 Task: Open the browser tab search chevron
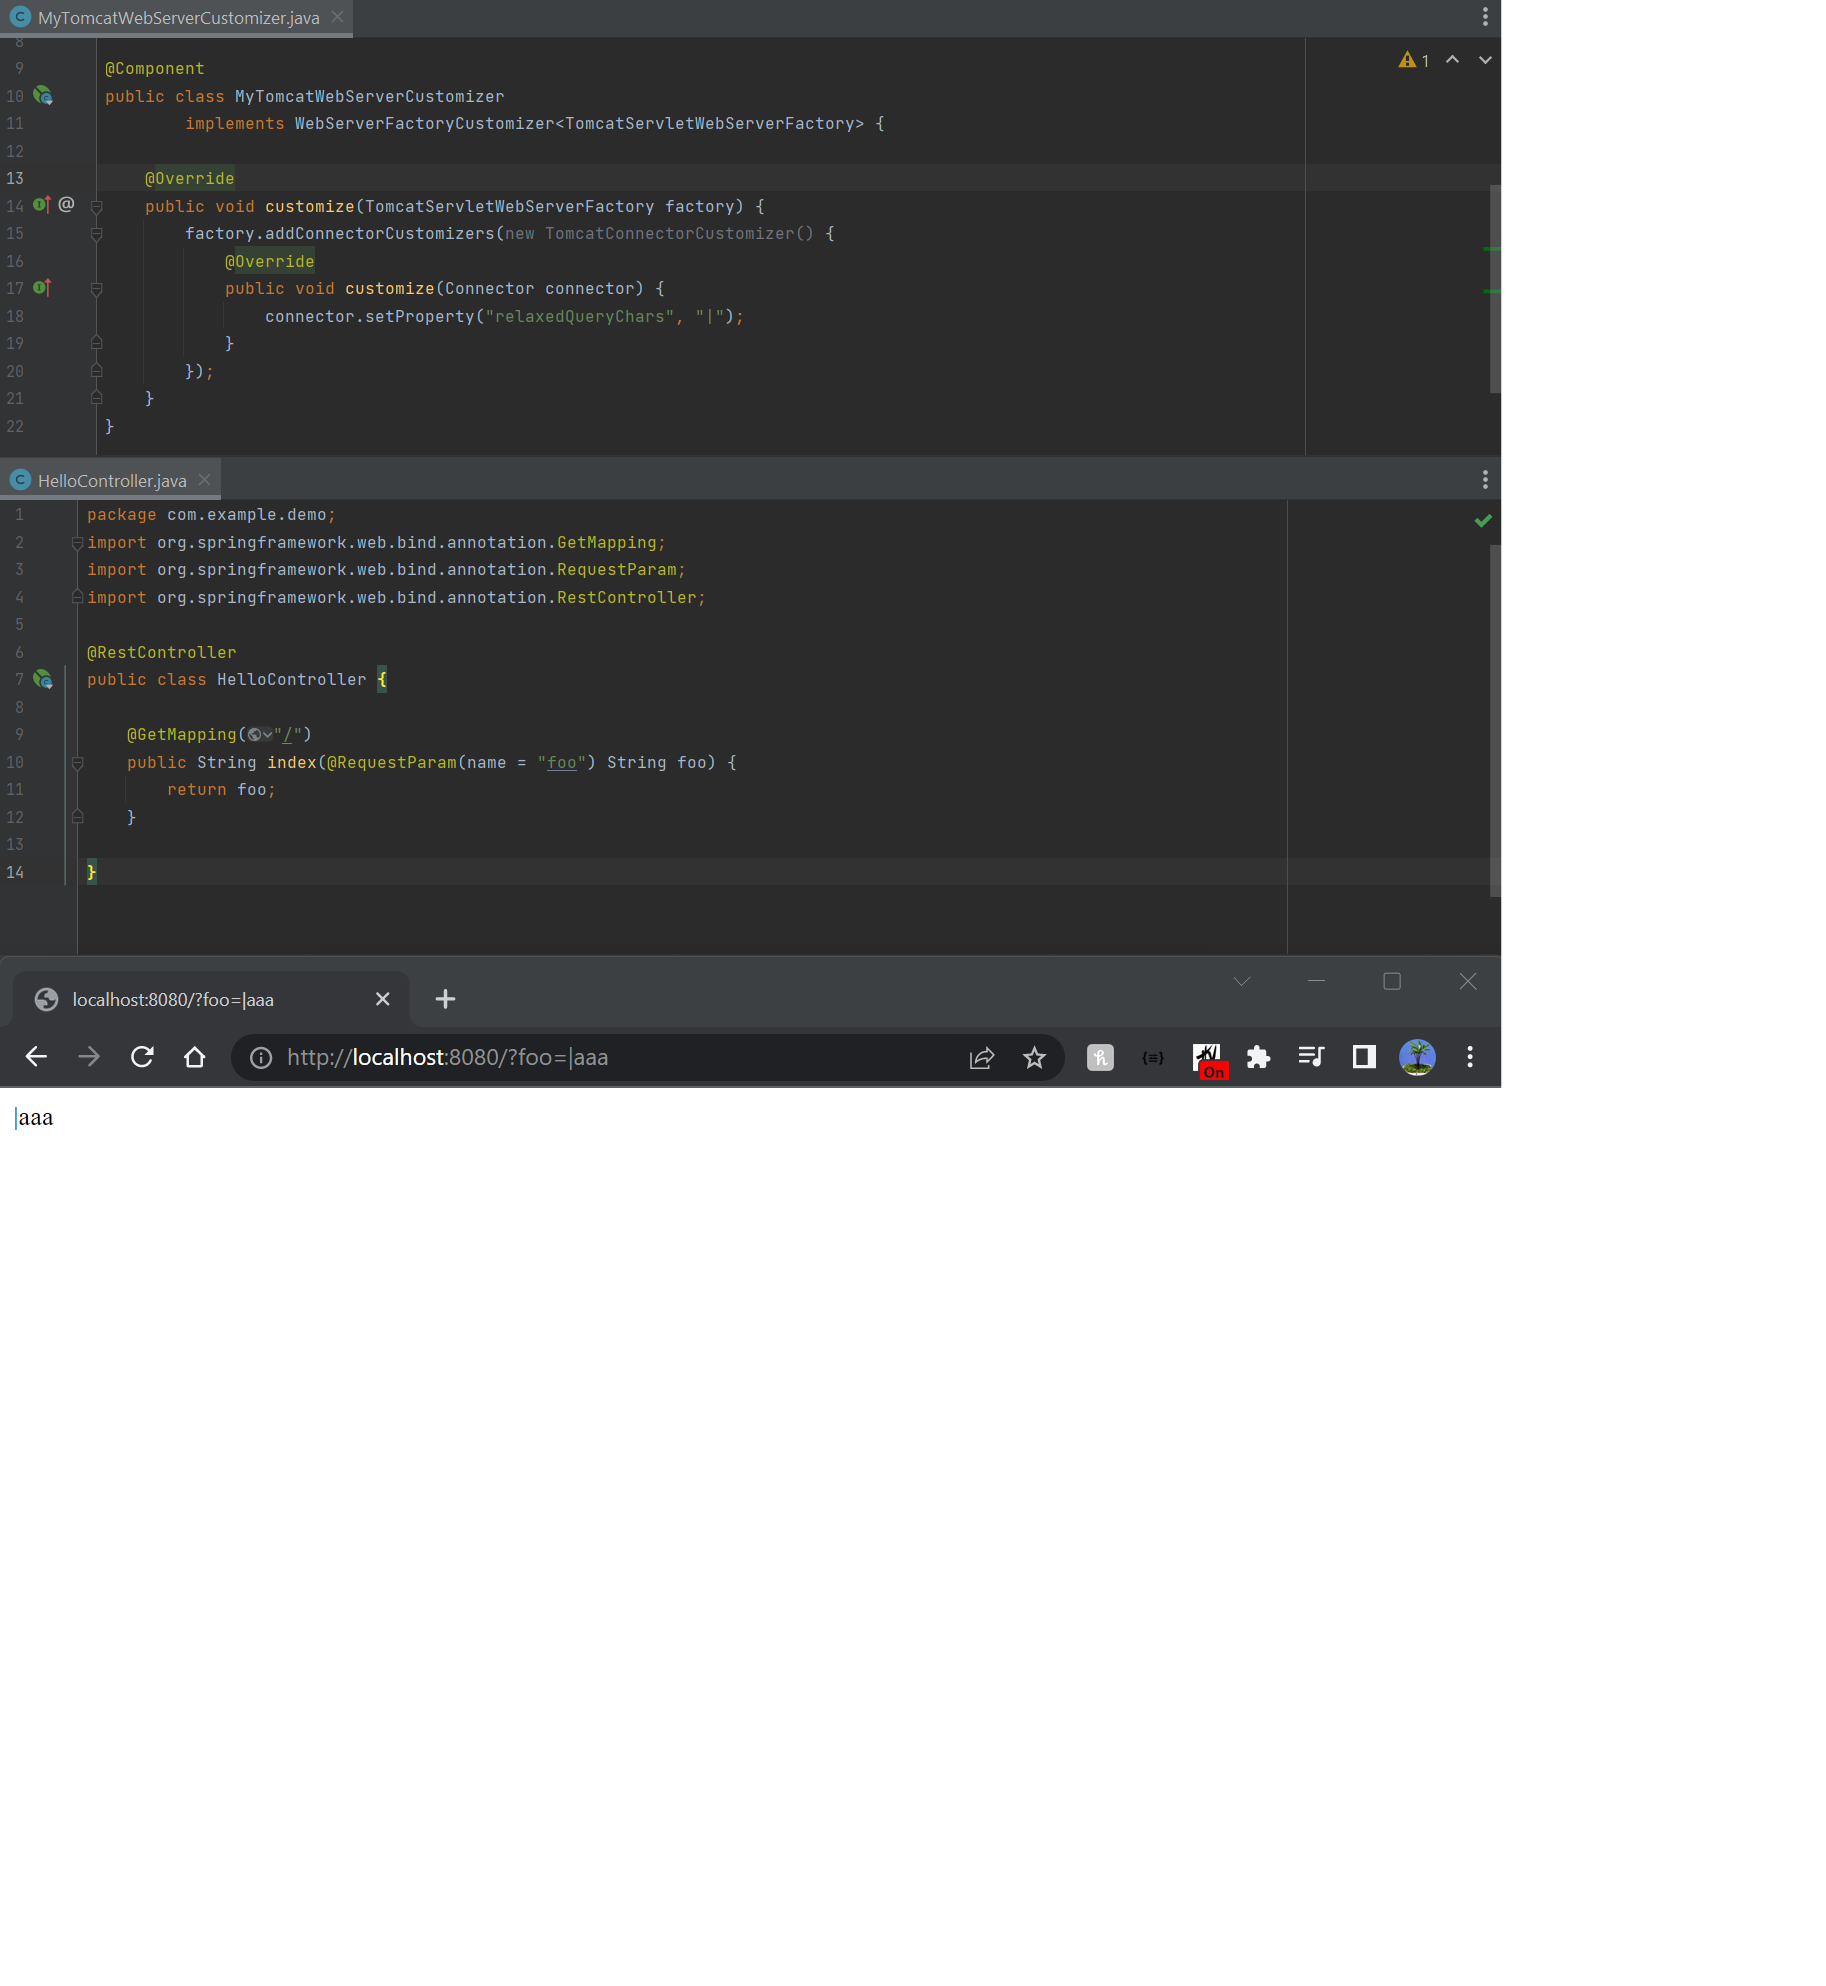1242,982
